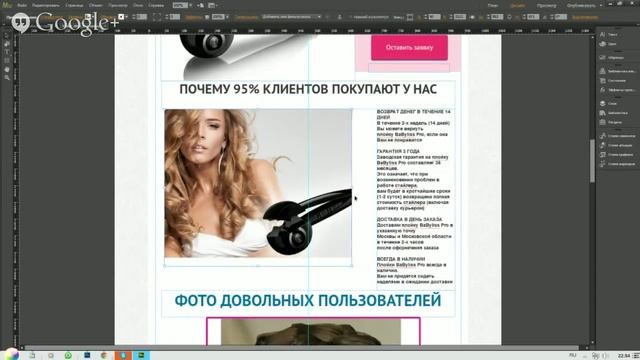Select the heading ПОЧЕМУ 95% КЛИЕНТОВ ПОКУПАЮТ У НАС

coord(308,89)
